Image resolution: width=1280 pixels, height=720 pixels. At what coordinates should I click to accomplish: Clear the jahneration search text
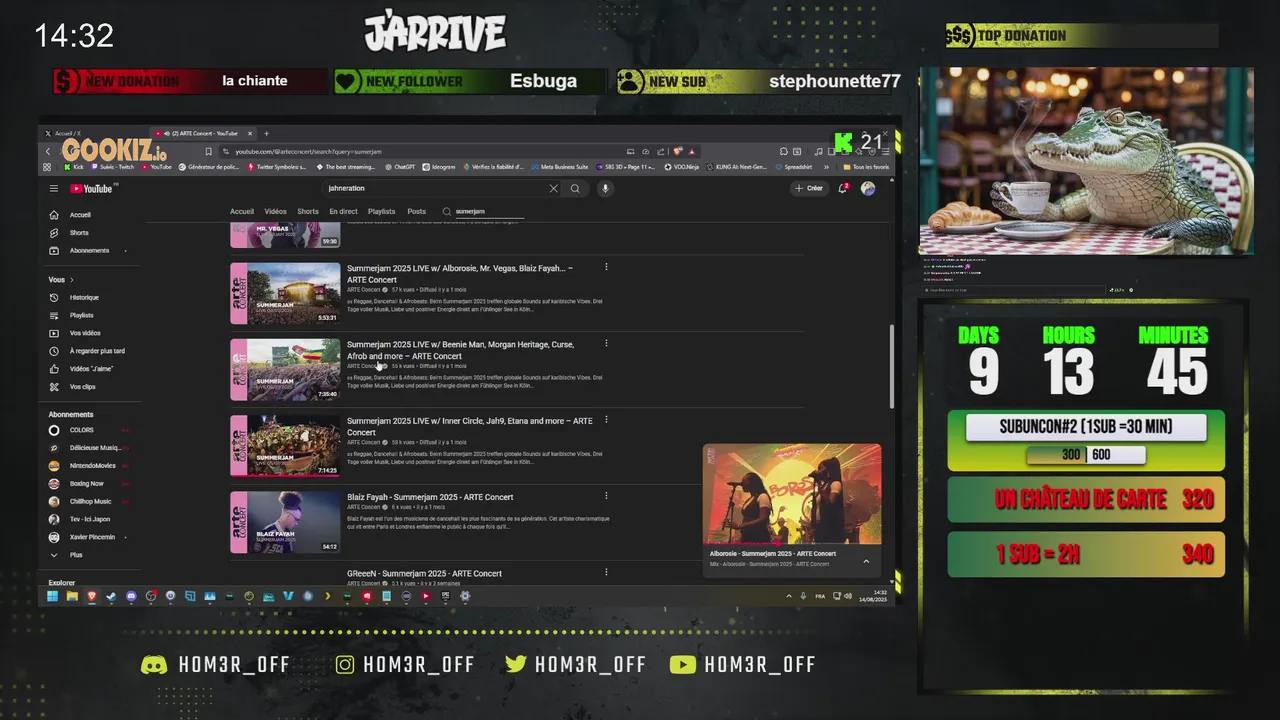coord(553,188)
